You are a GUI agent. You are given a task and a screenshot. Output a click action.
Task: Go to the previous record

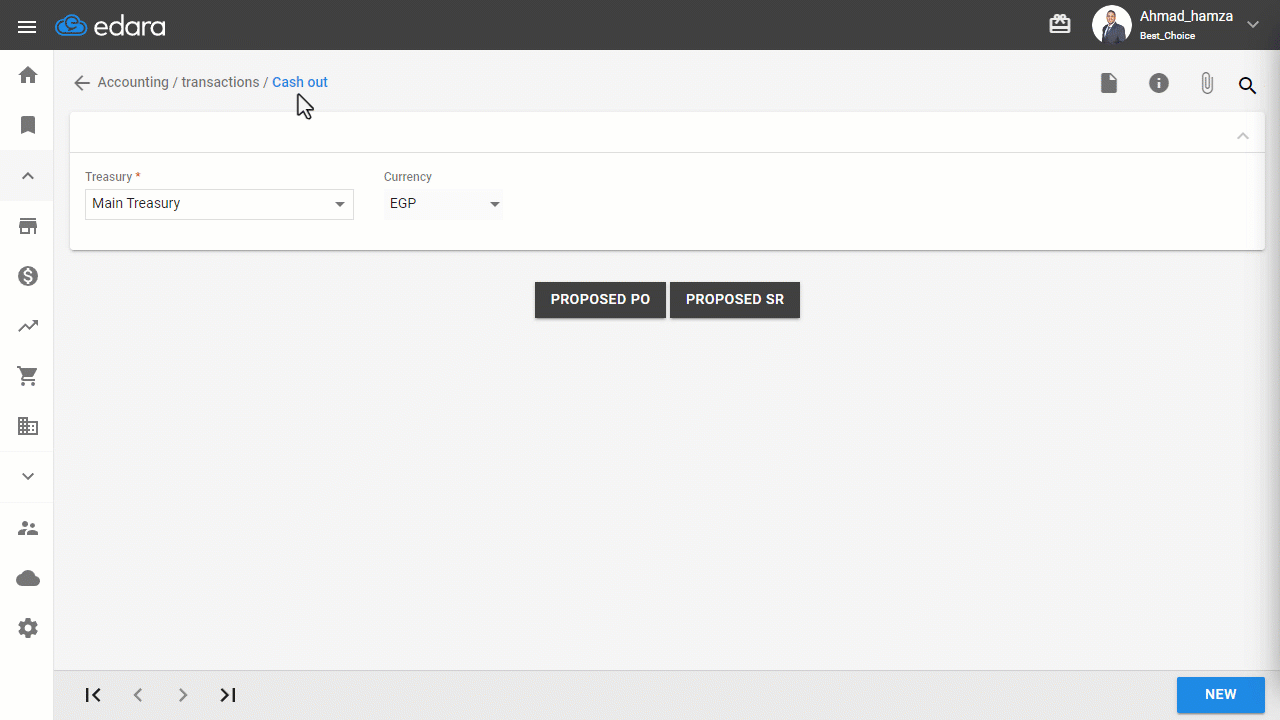click(x=138, y=695)
